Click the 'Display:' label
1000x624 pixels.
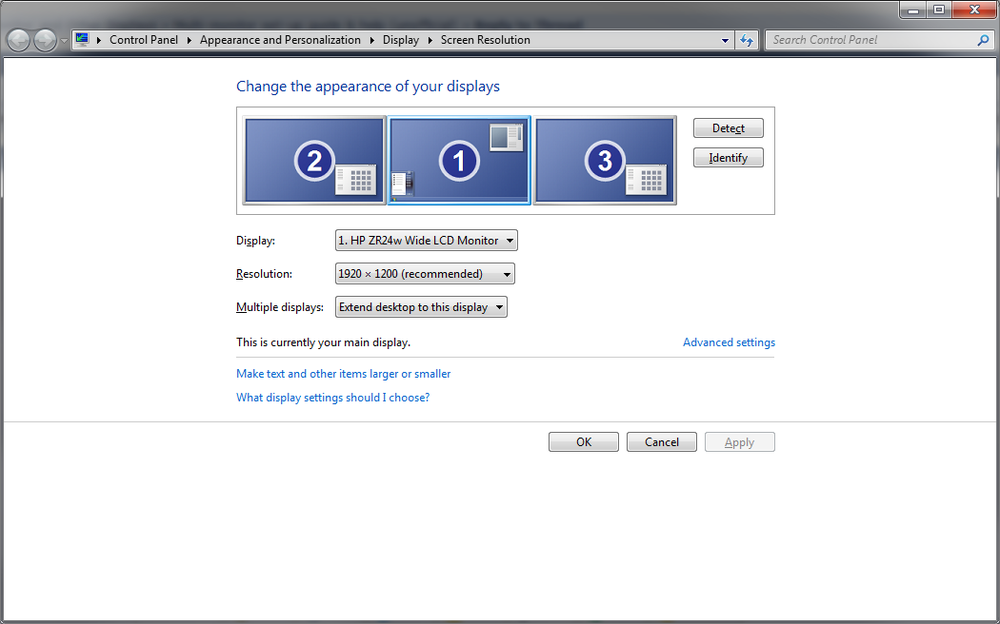(x=256, y=241)
